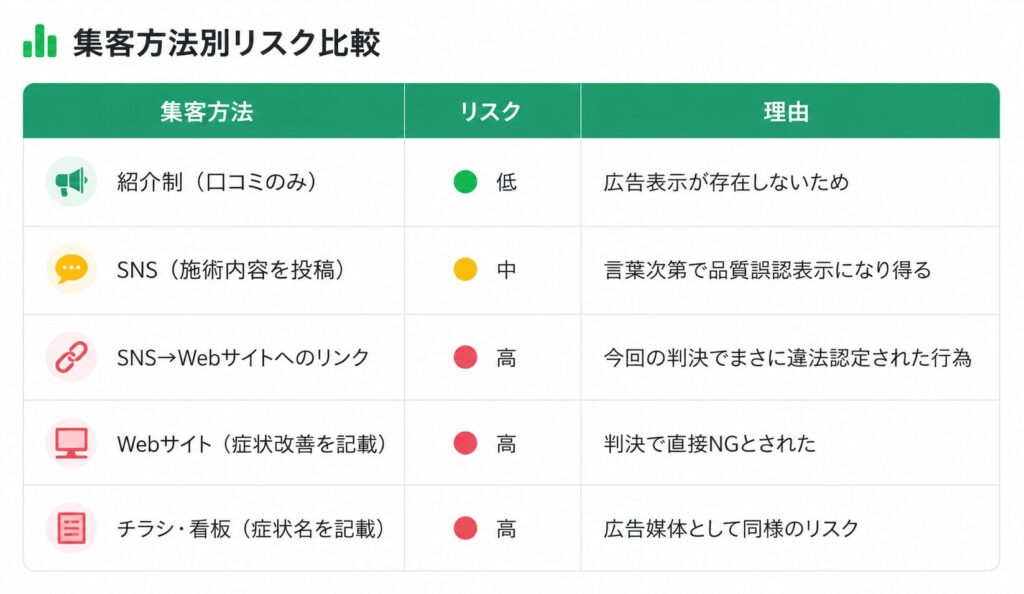Click the title 集客方法別リスク比較
Screen dimensions: 1024x594
pyautogui.click(x=226, y=43)
